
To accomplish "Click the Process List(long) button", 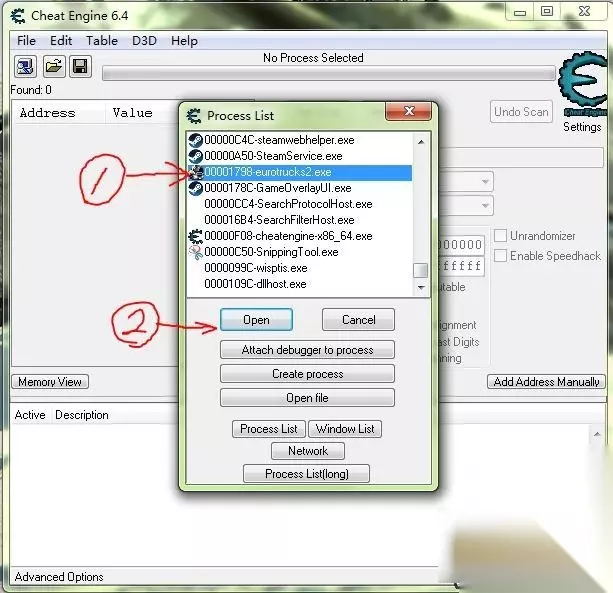I will pos(306,474).
